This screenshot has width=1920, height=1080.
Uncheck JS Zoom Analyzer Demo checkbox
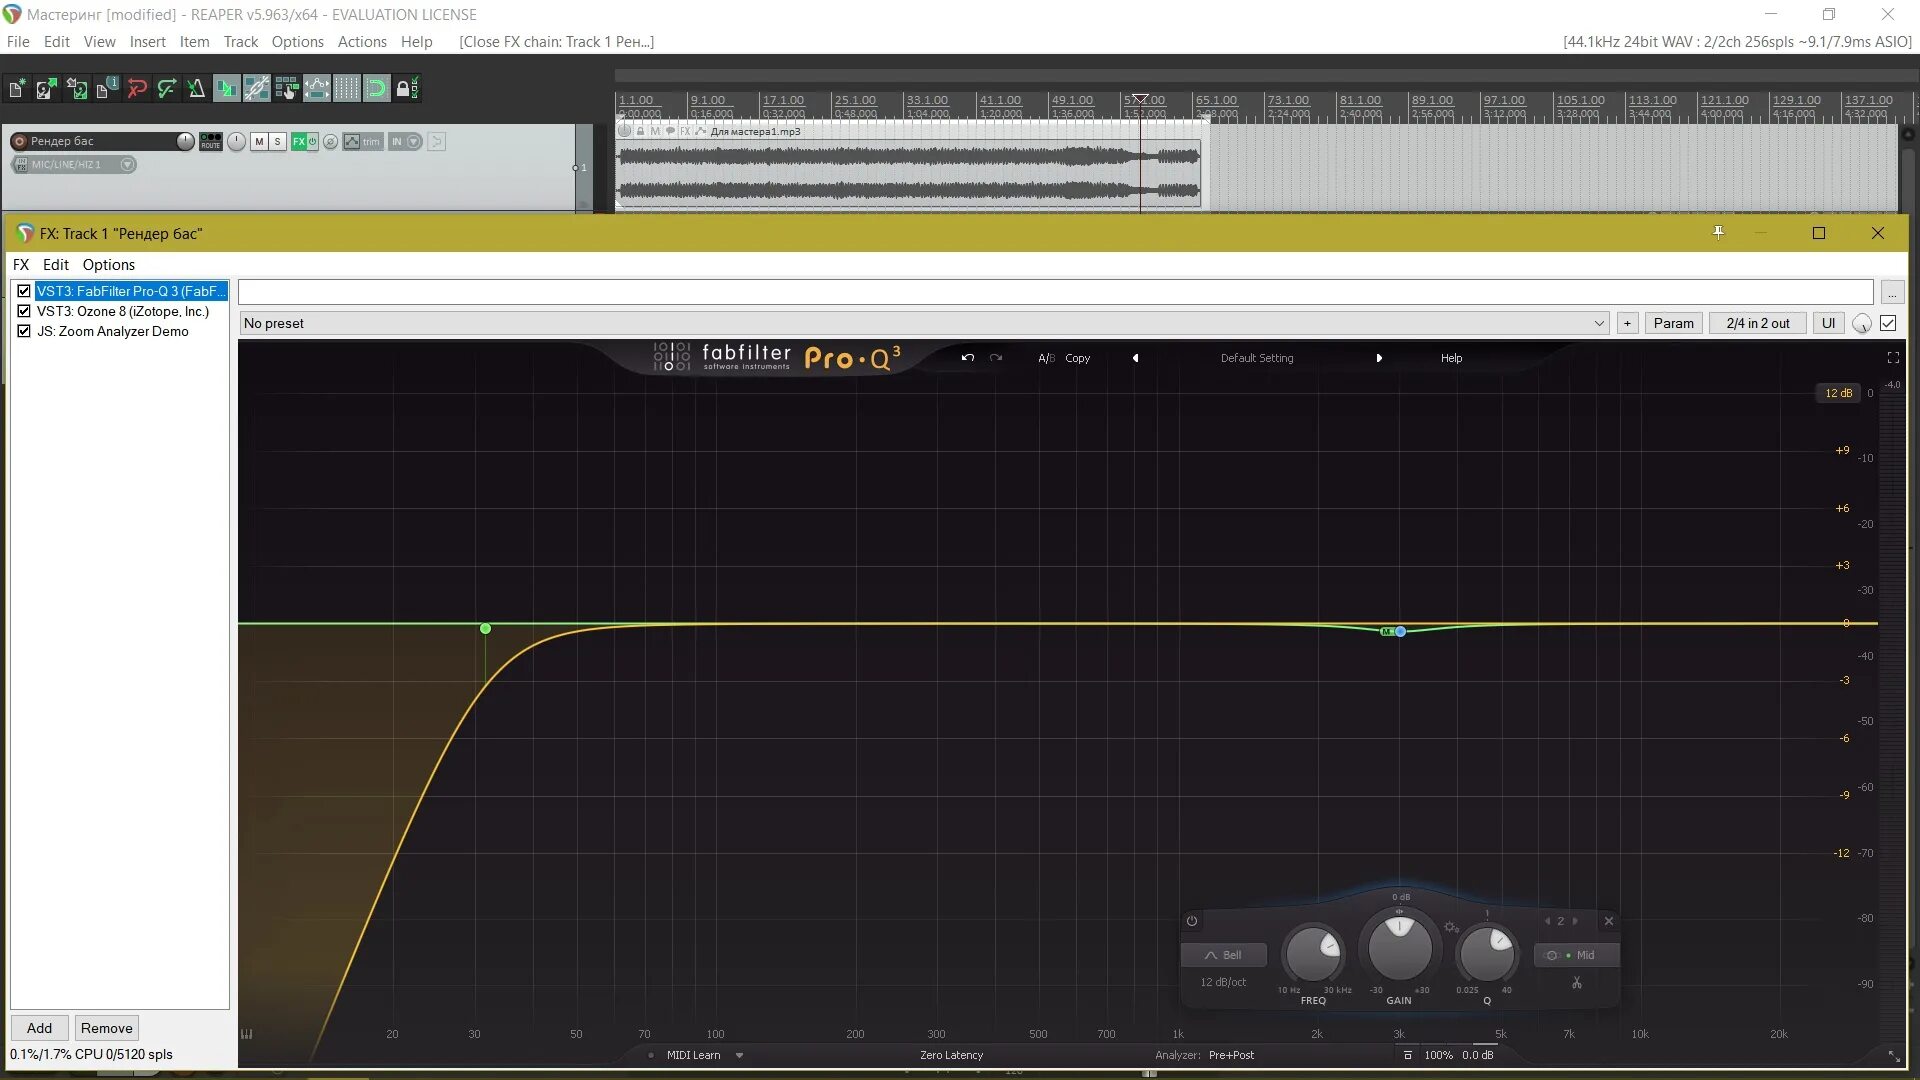click(24, 331)
